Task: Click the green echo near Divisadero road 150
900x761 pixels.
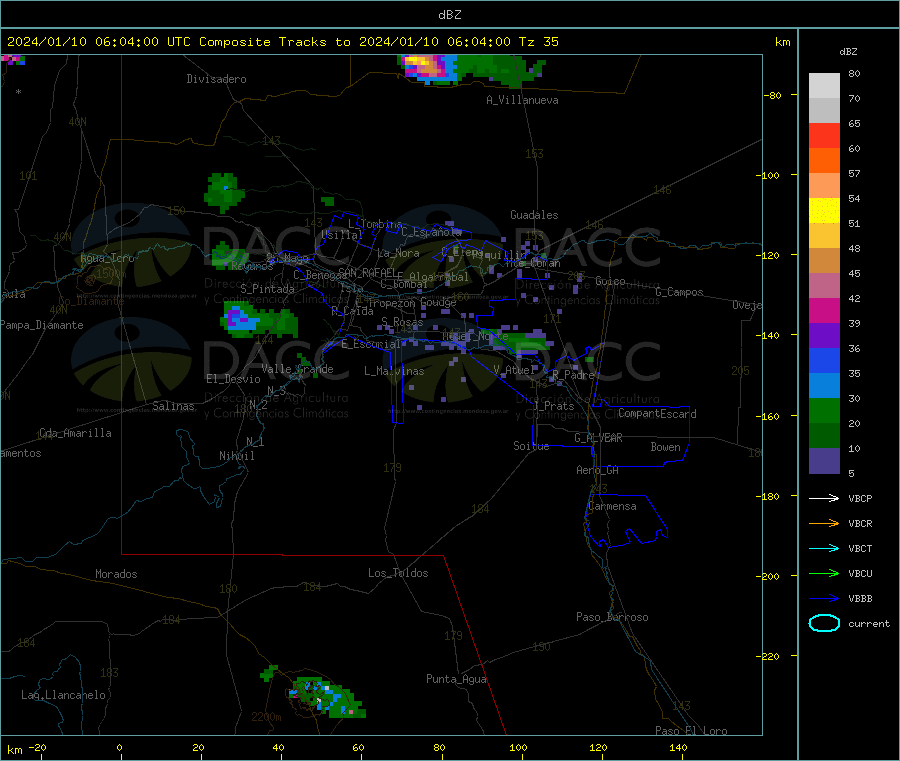Action: click(x=224, y=192)
